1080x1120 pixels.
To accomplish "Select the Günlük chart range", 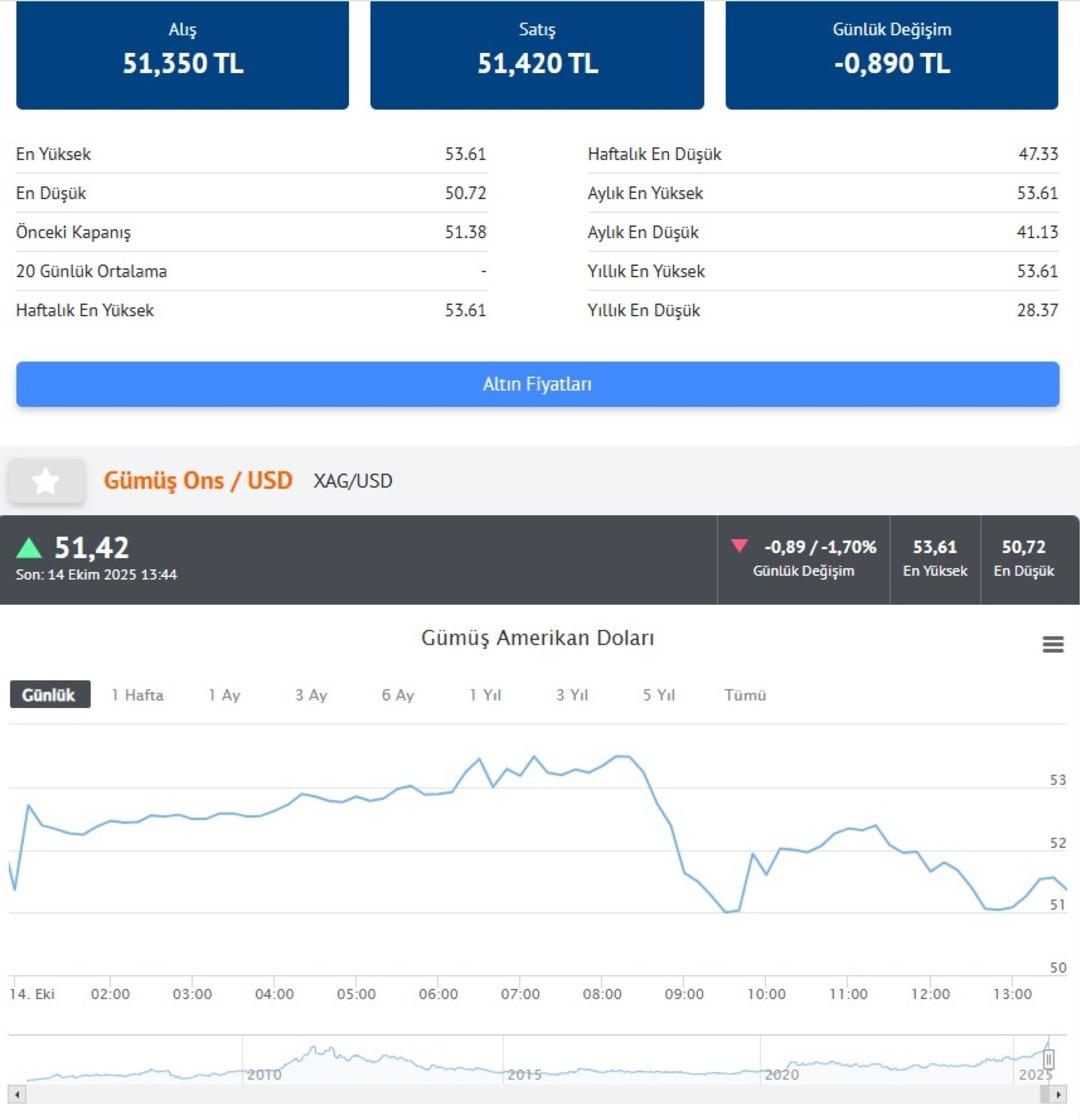I will (50, 695).
